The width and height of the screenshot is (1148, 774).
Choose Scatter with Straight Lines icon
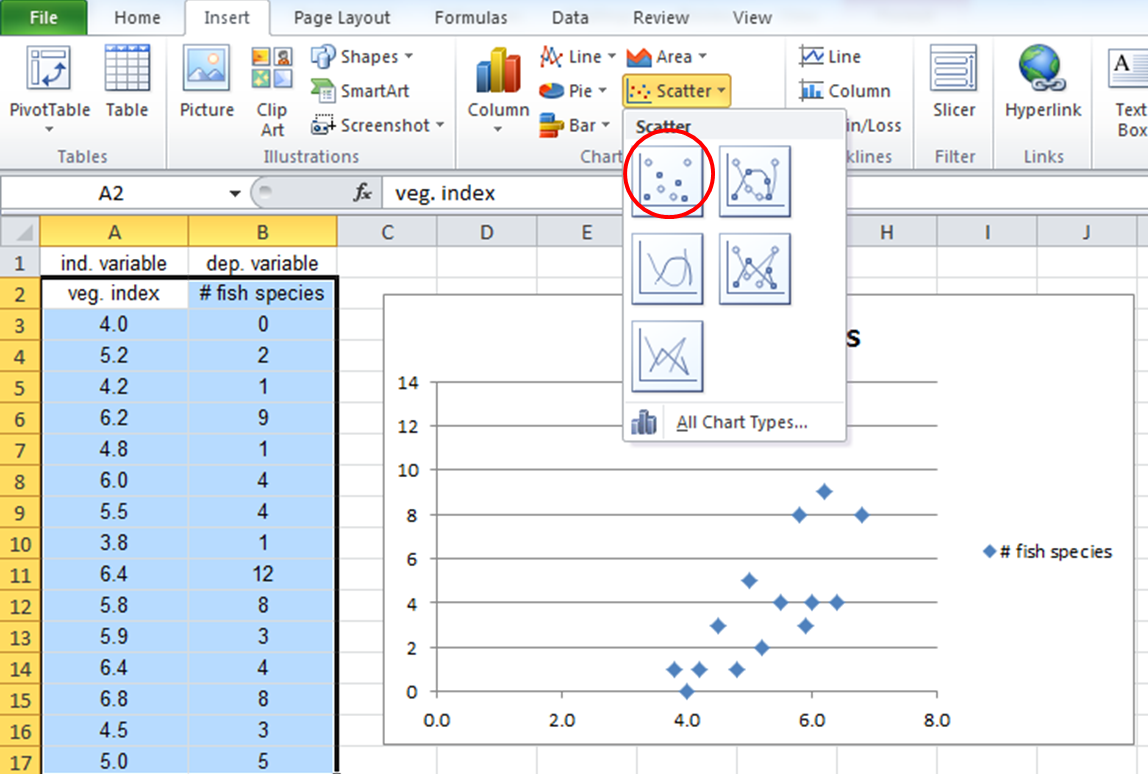coord(667,357)
